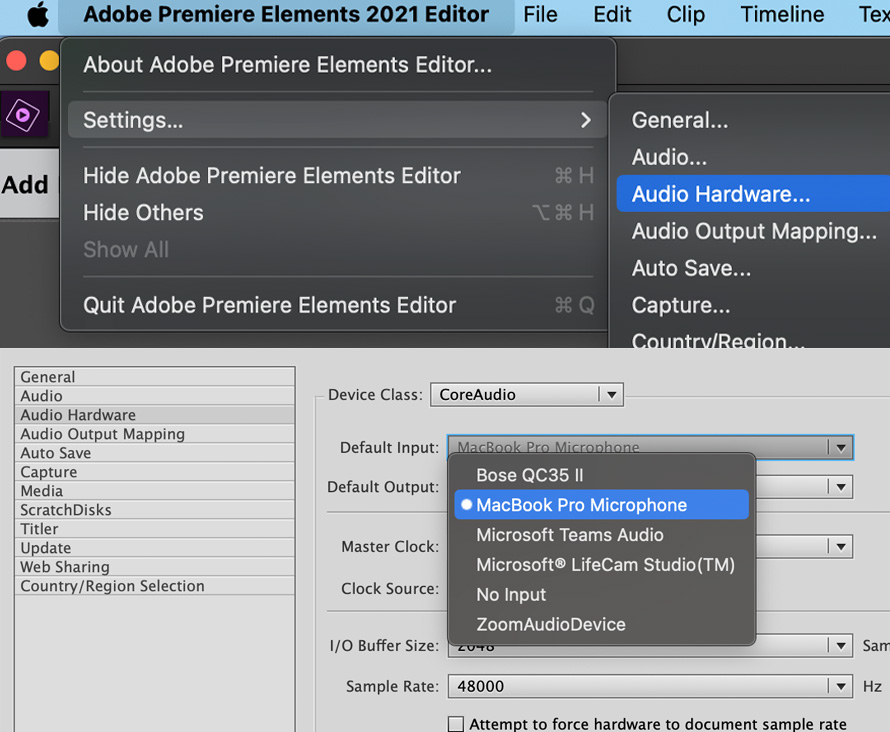890x732 pixels.
Task: Open the Apple menu
Action: 38,14
